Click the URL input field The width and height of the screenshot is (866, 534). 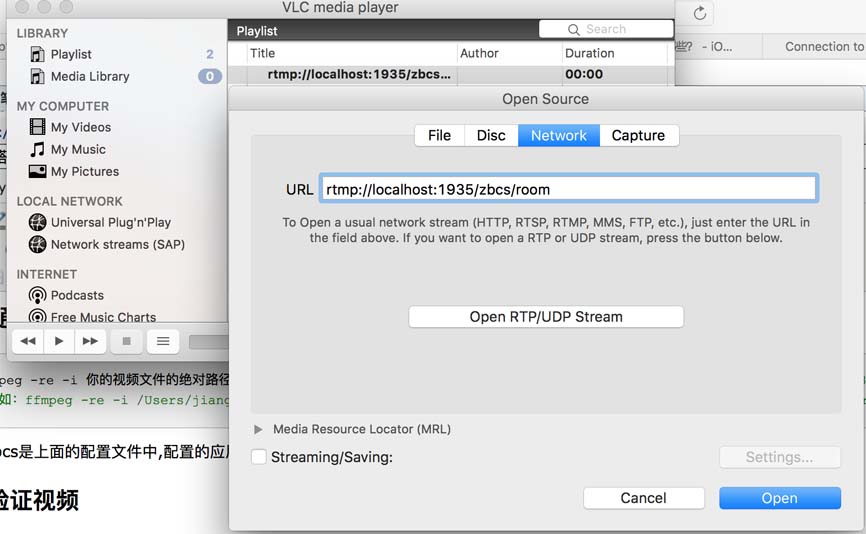pos(568,189)
